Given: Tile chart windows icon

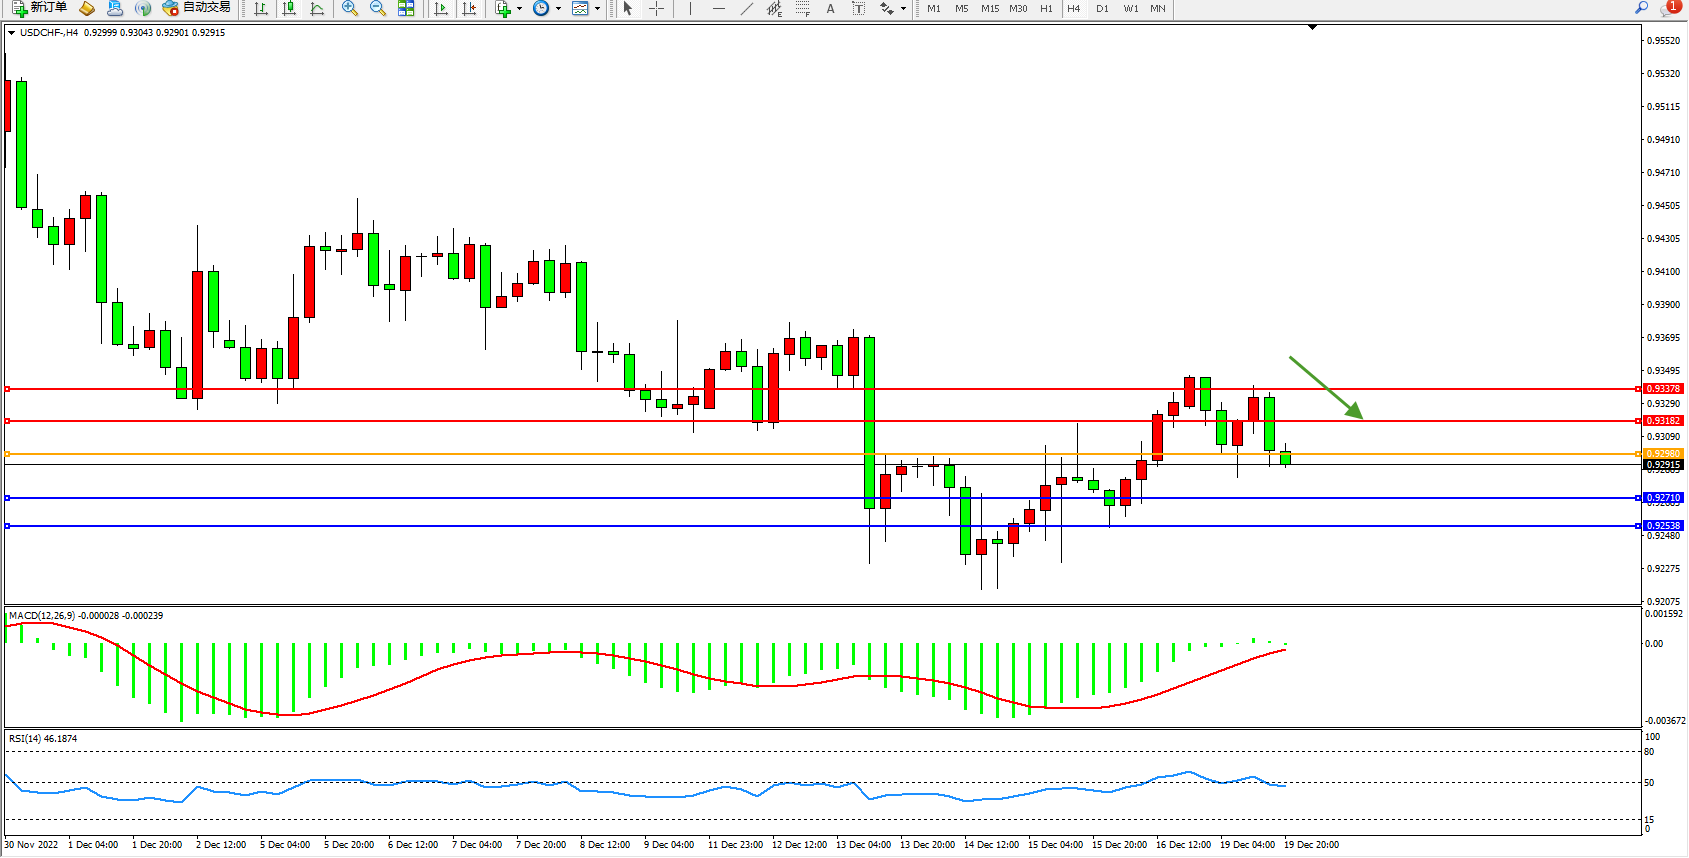Looking at the screenshot, I should (406, 8).
